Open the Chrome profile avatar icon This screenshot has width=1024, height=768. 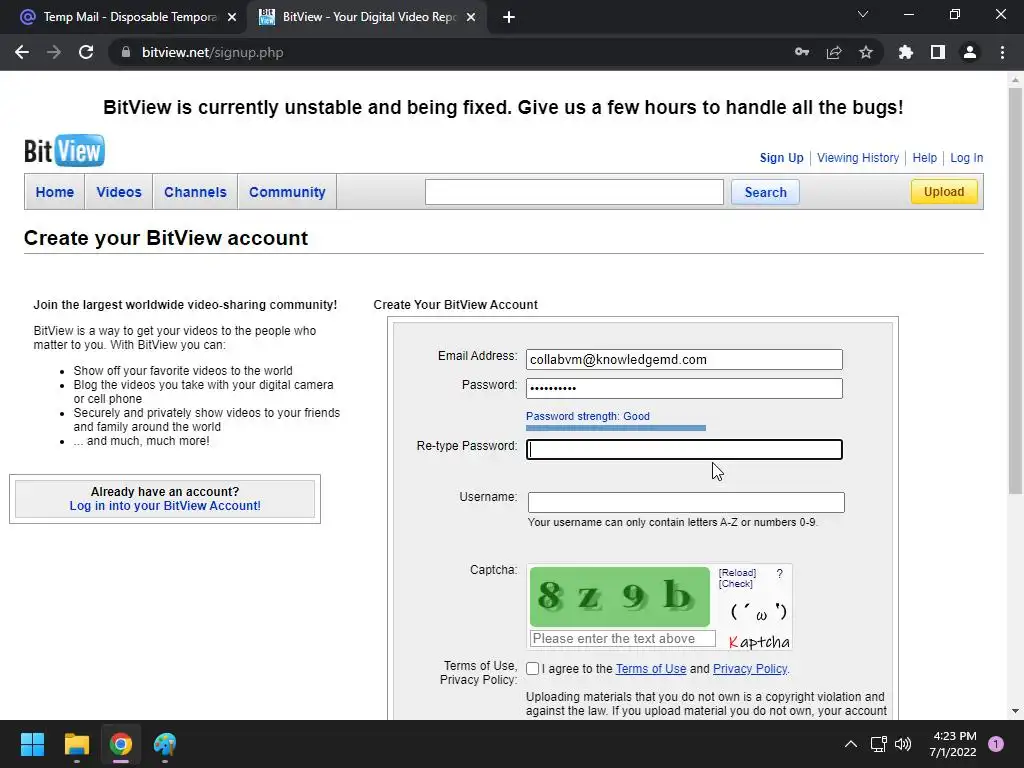pyautogui.click(x=970, y=52)
